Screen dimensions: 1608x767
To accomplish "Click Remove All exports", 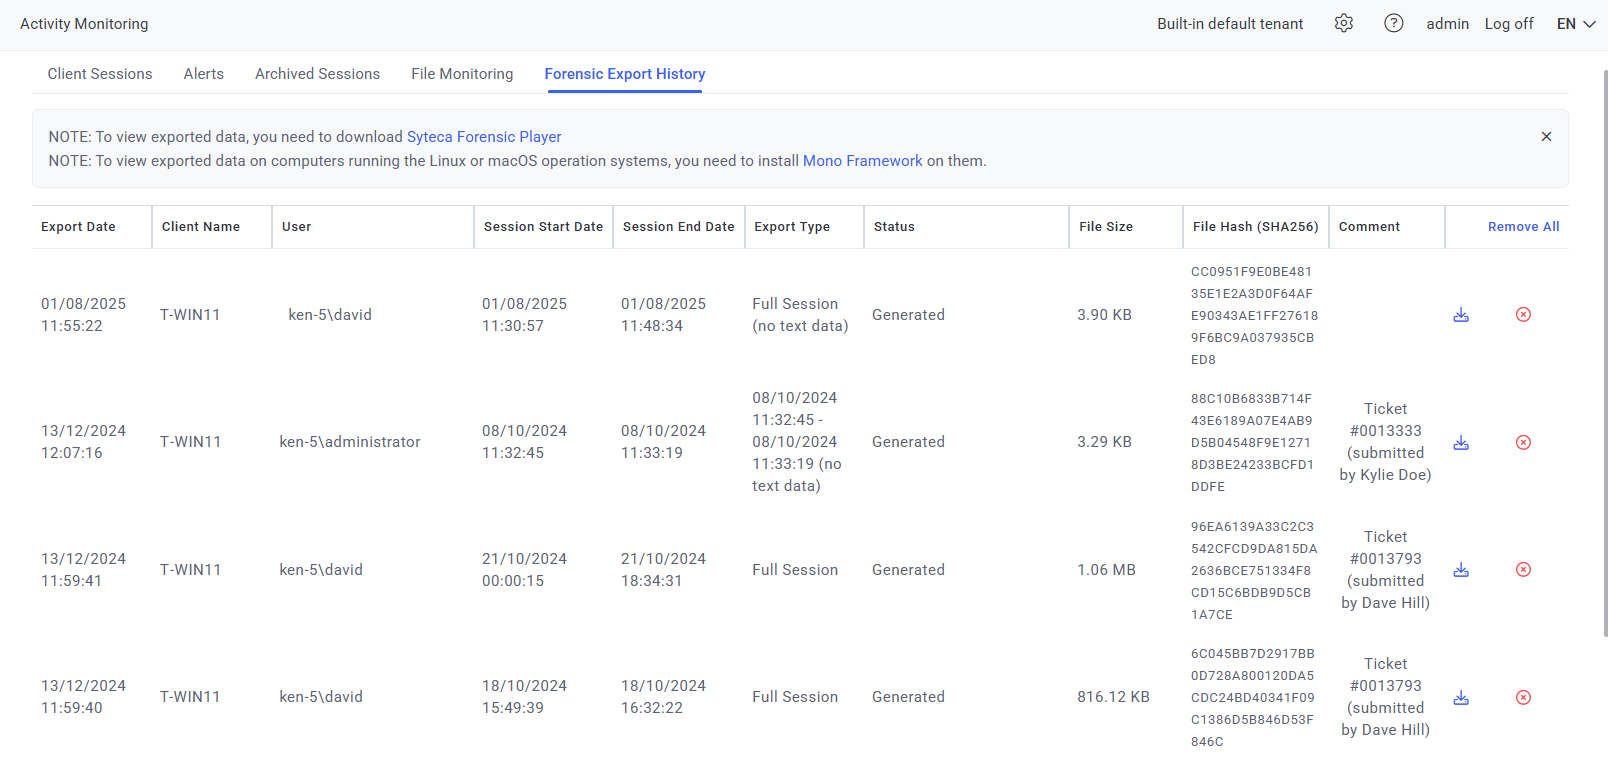I will click(1523, 227).
